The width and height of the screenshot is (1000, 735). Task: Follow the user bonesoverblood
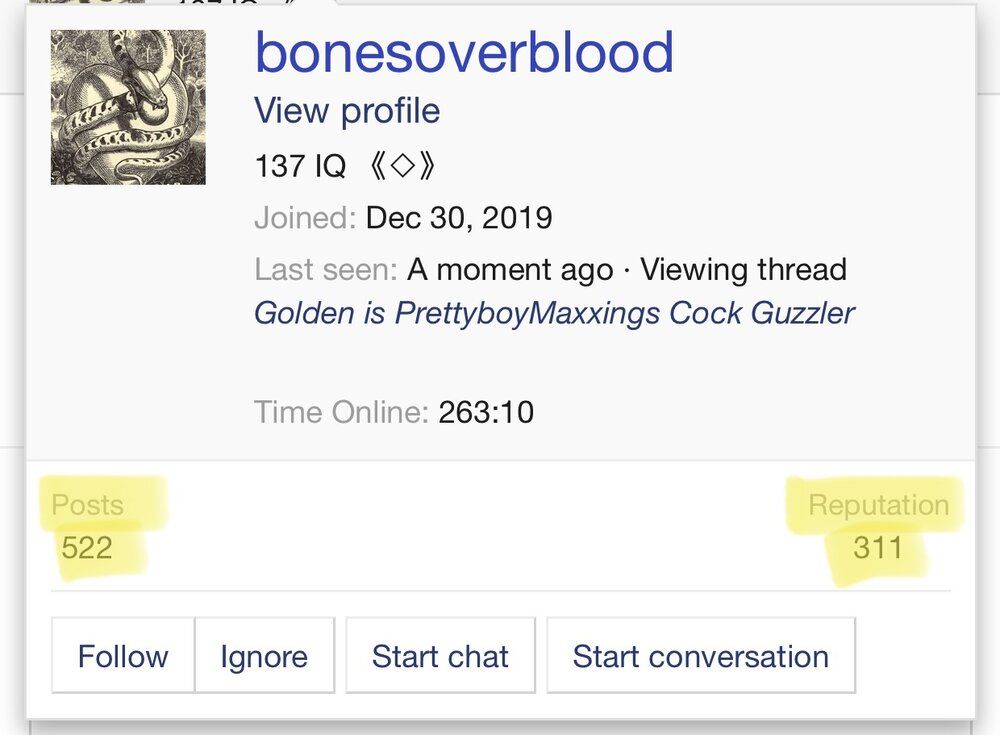click(x=123, y=655)
